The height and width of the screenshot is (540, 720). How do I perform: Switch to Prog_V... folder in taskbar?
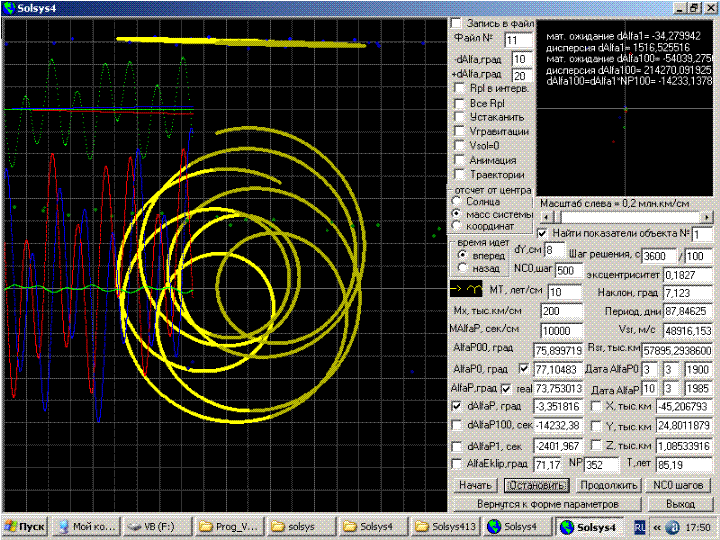coord(229,526)
